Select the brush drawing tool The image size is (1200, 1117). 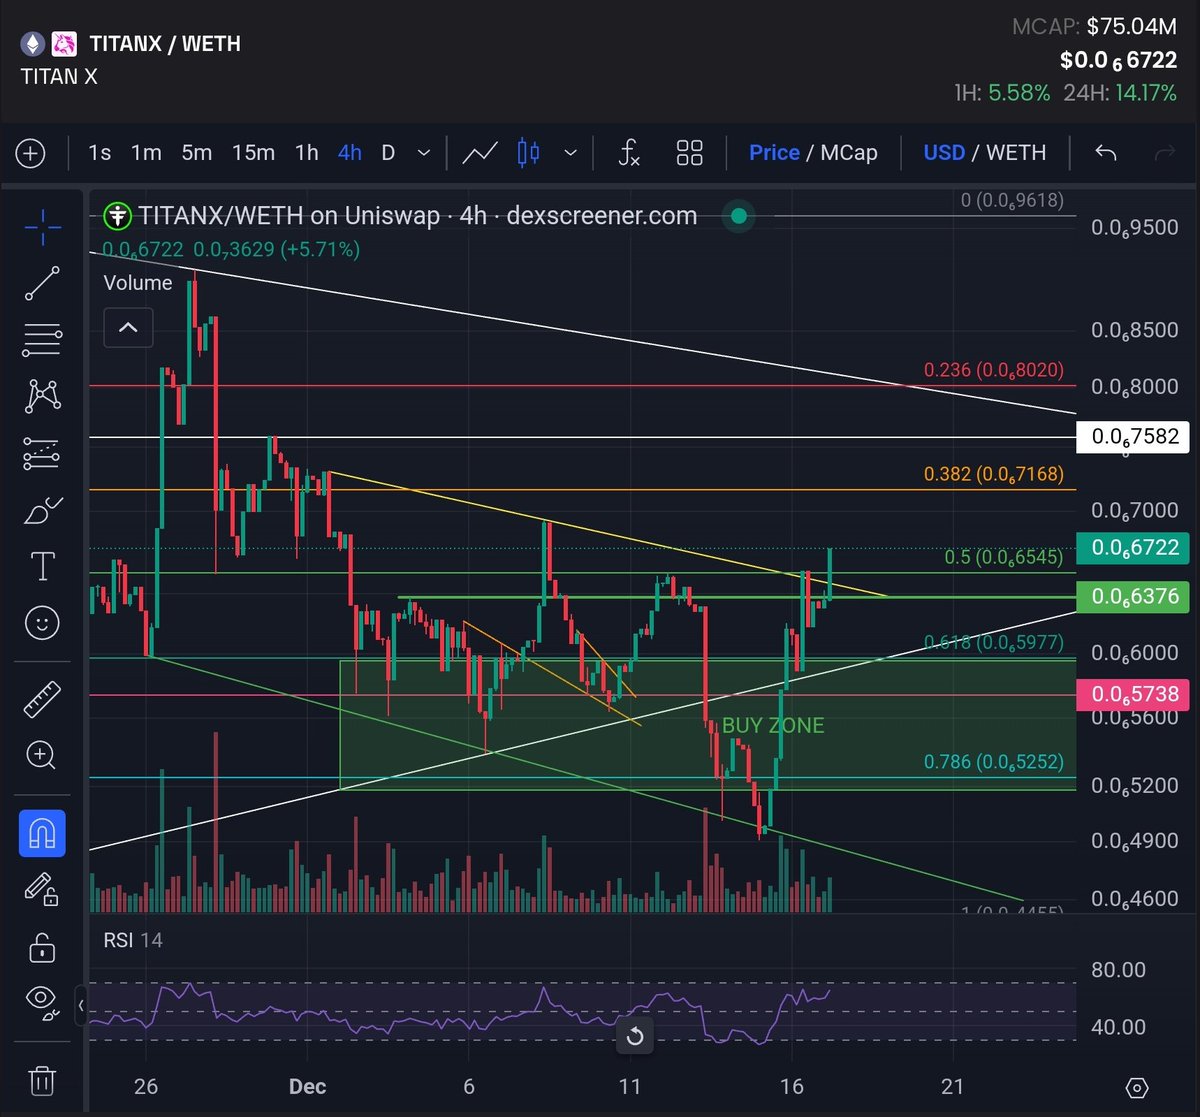point(41,510)
